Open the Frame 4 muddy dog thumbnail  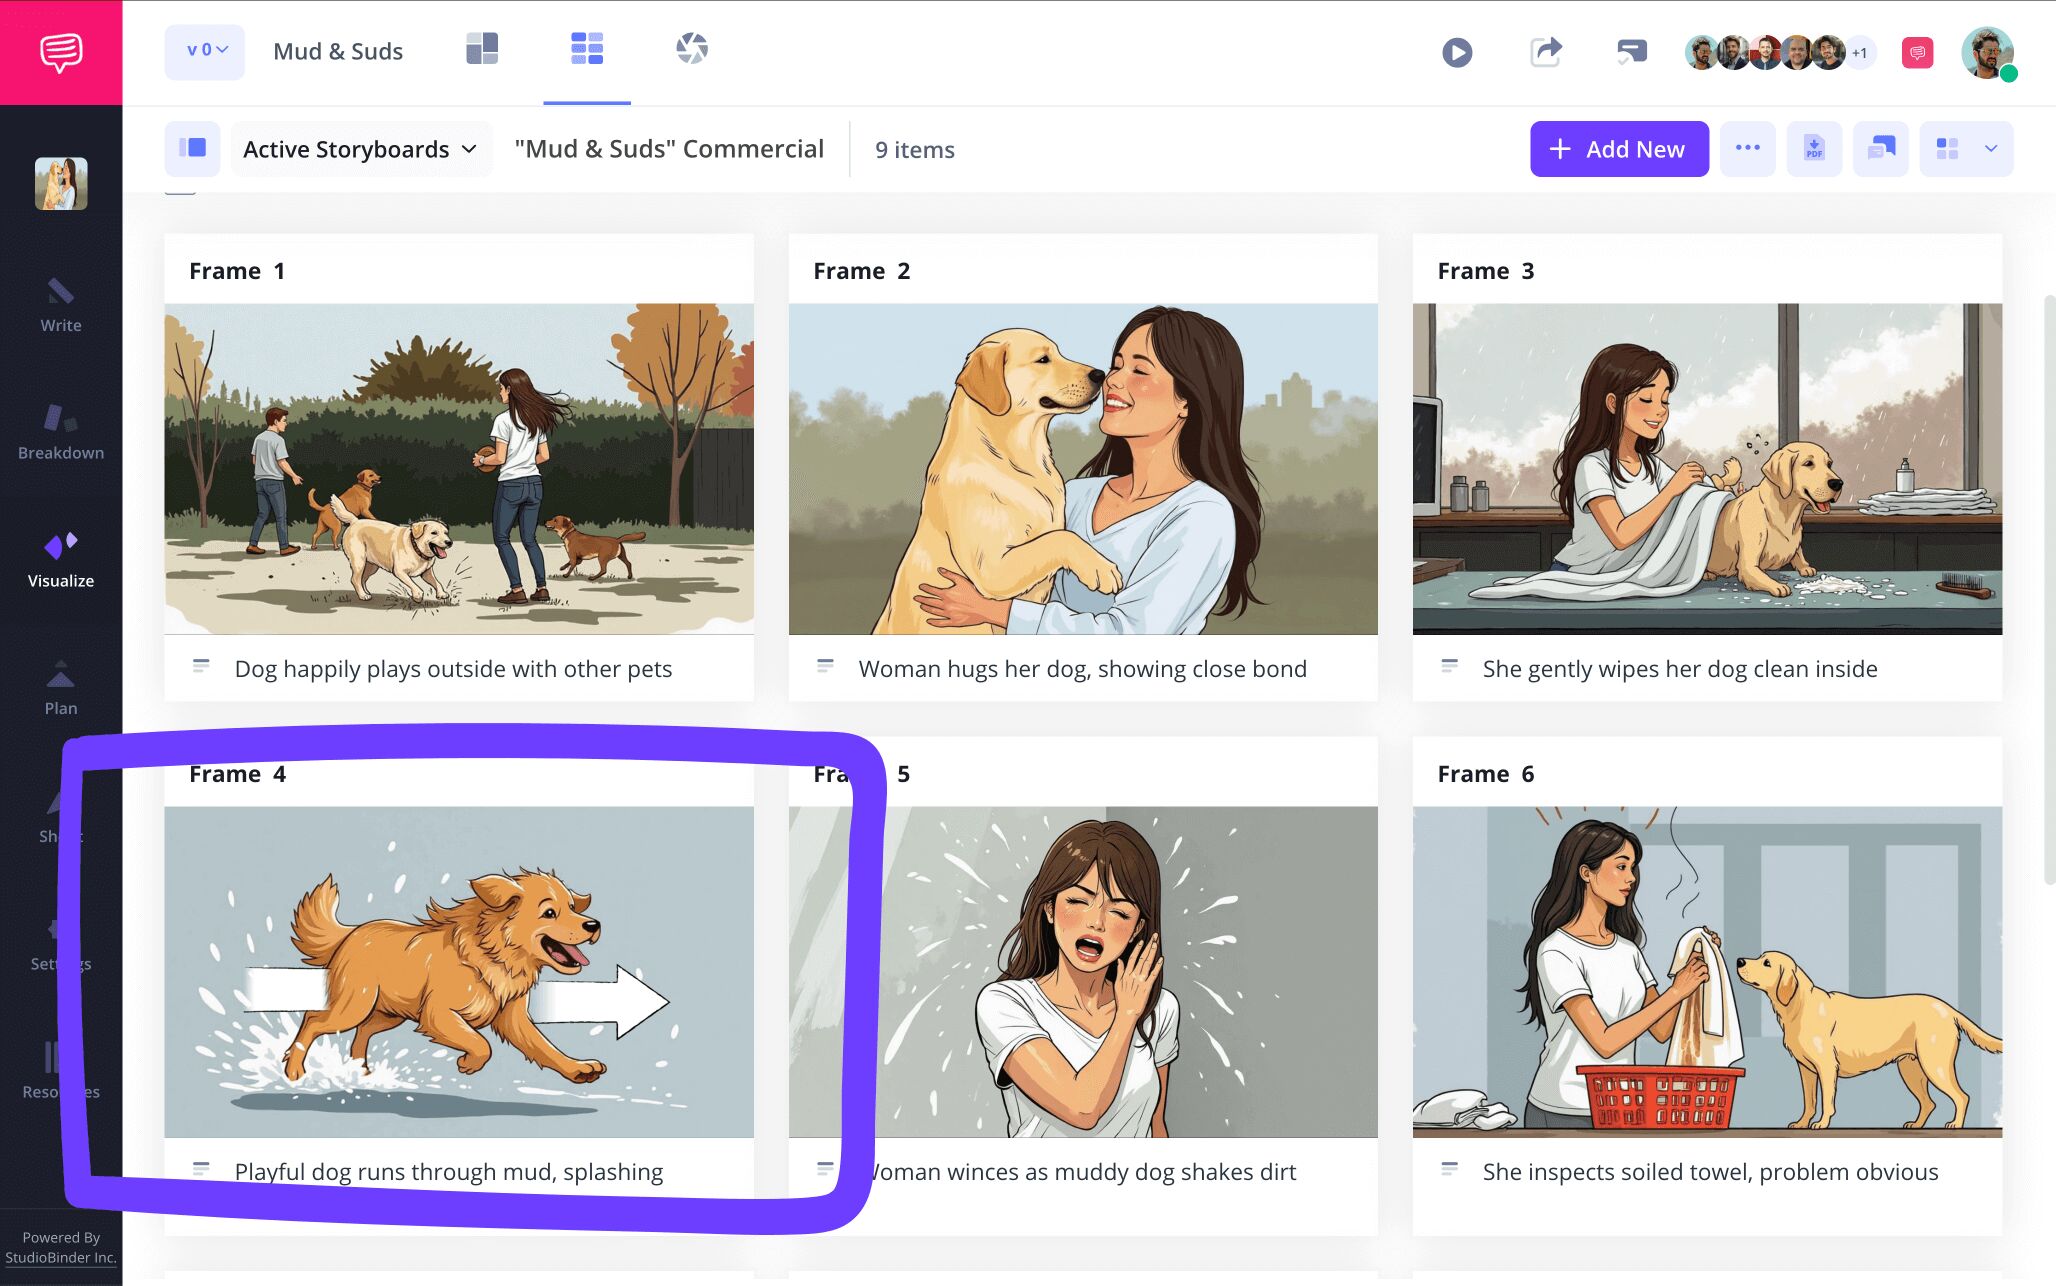point(459,972)
